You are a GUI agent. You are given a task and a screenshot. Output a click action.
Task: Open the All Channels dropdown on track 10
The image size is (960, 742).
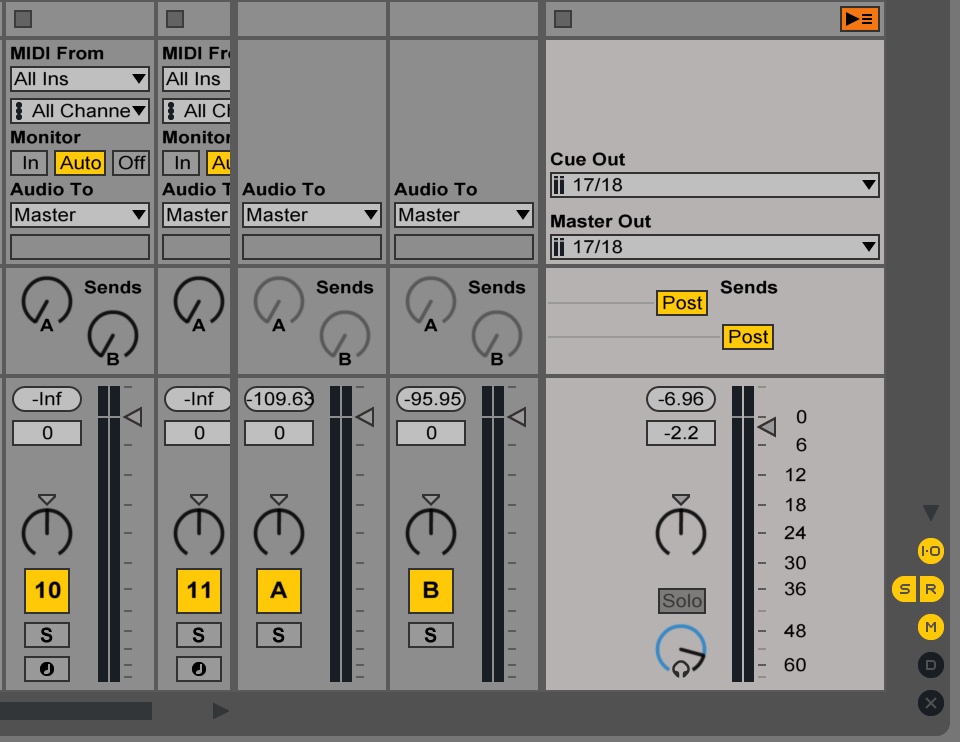coord(79,111)
